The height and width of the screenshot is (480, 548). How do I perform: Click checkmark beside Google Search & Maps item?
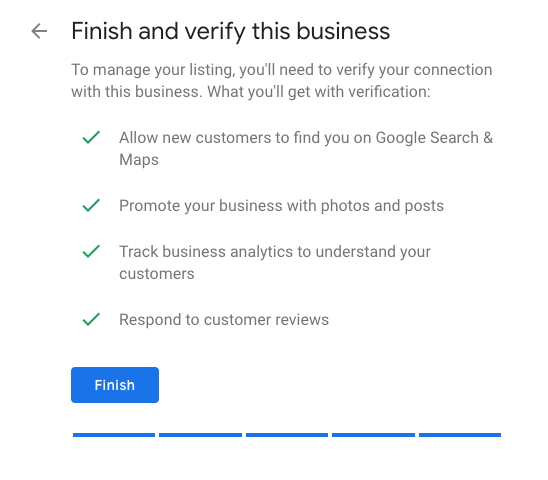pyautogui.click(x=91, y=137)
